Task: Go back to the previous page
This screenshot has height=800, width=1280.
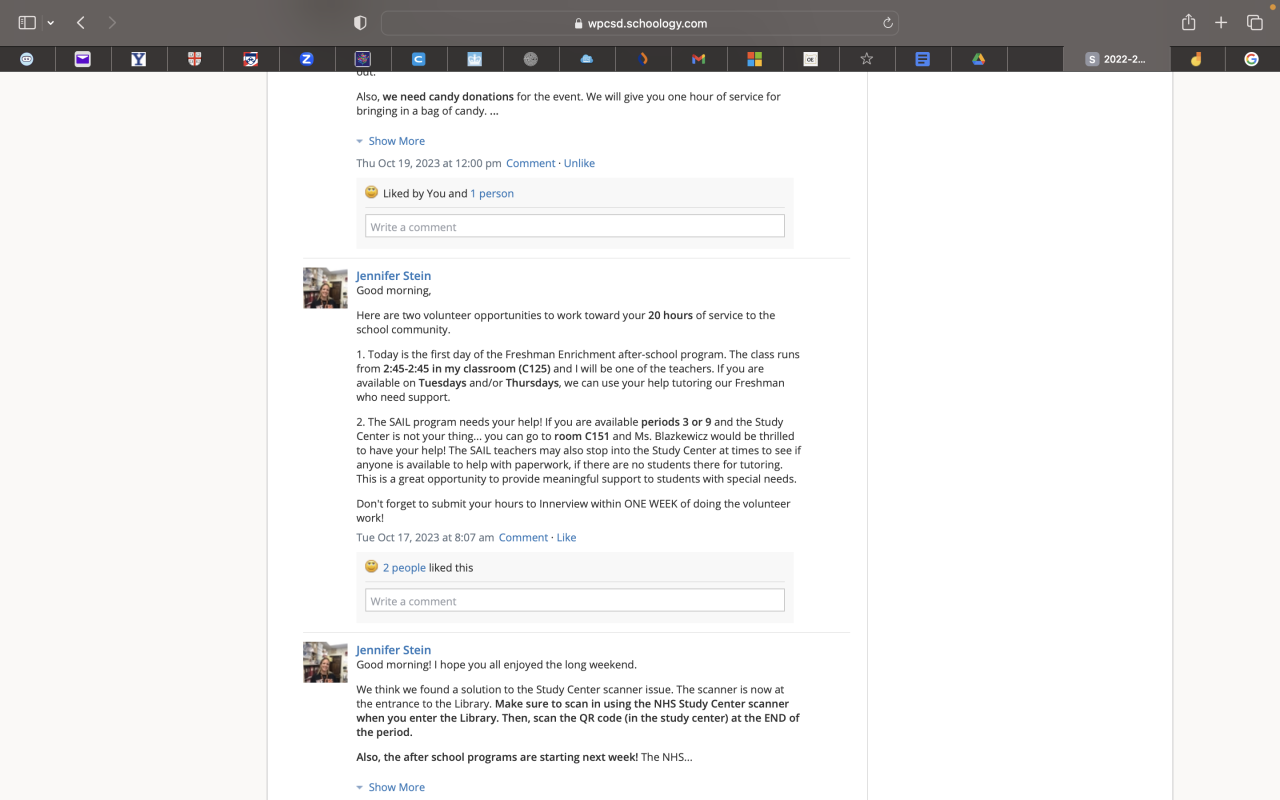Action: (x=81, y=23)
